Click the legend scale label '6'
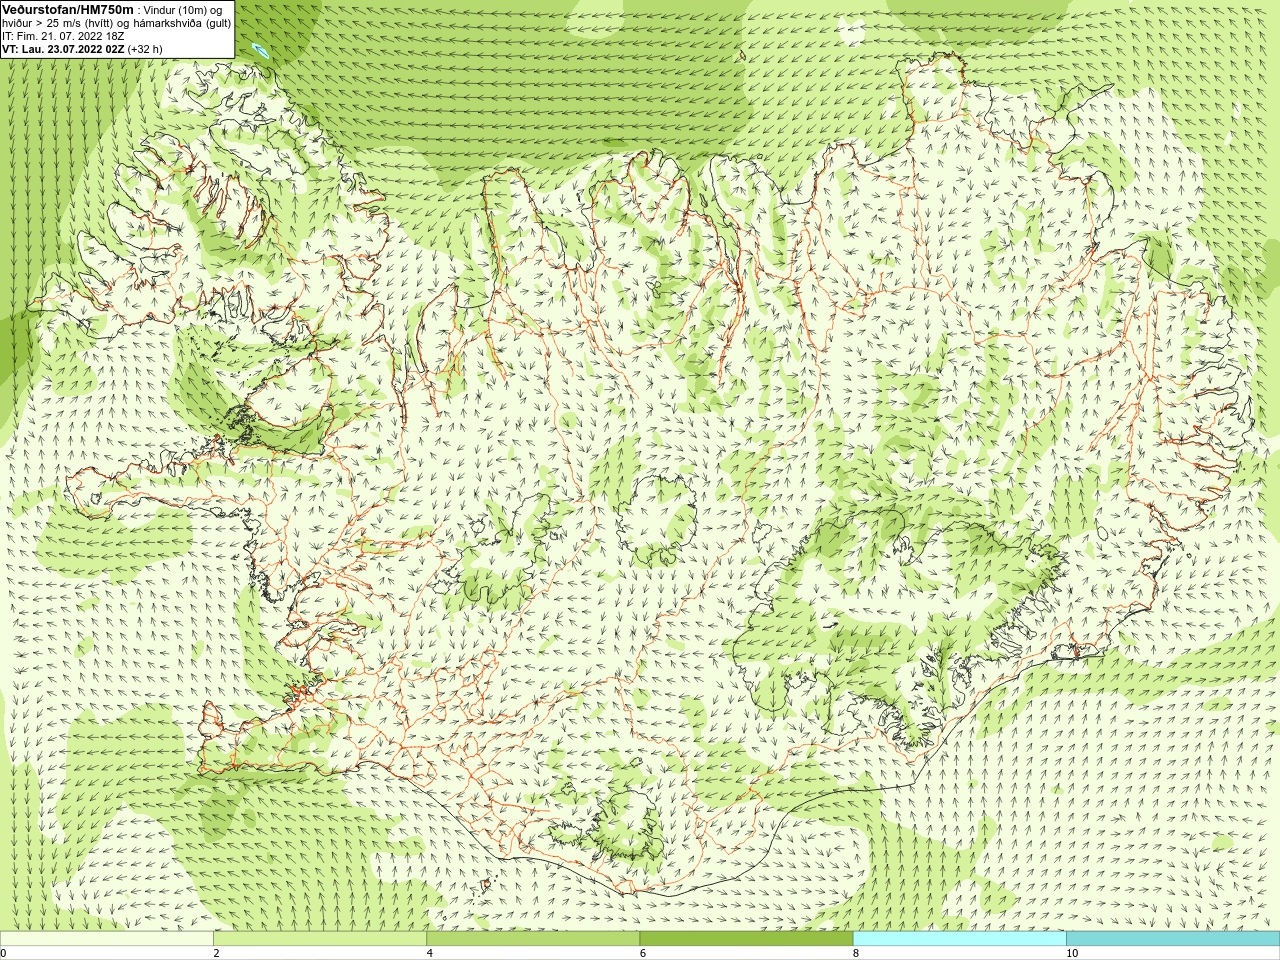The height and width of the screenshot is (960, 1280). (x=643, y=953)
